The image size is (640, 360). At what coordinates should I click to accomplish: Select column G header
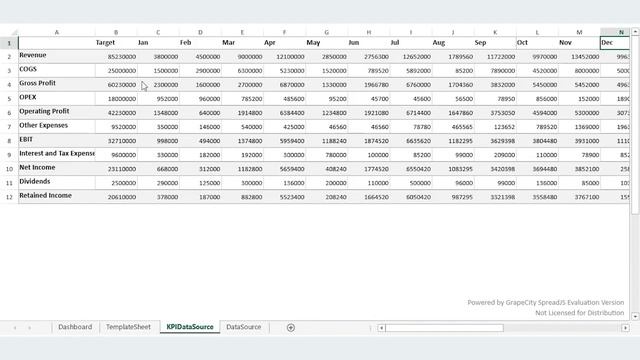pos(327,32)
